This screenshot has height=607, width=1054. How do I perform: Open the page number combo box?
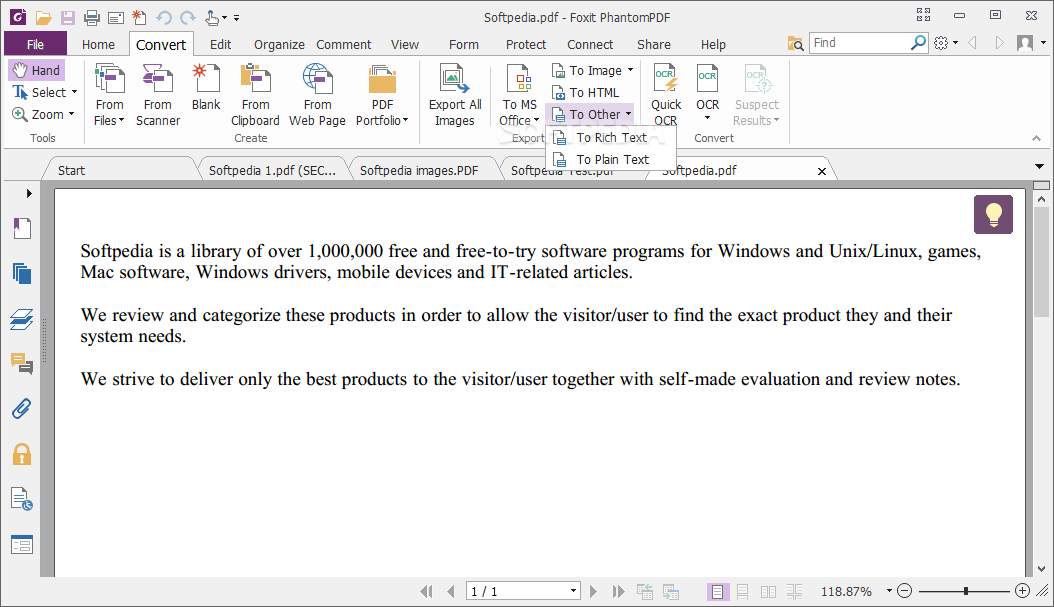pos(523,592)
